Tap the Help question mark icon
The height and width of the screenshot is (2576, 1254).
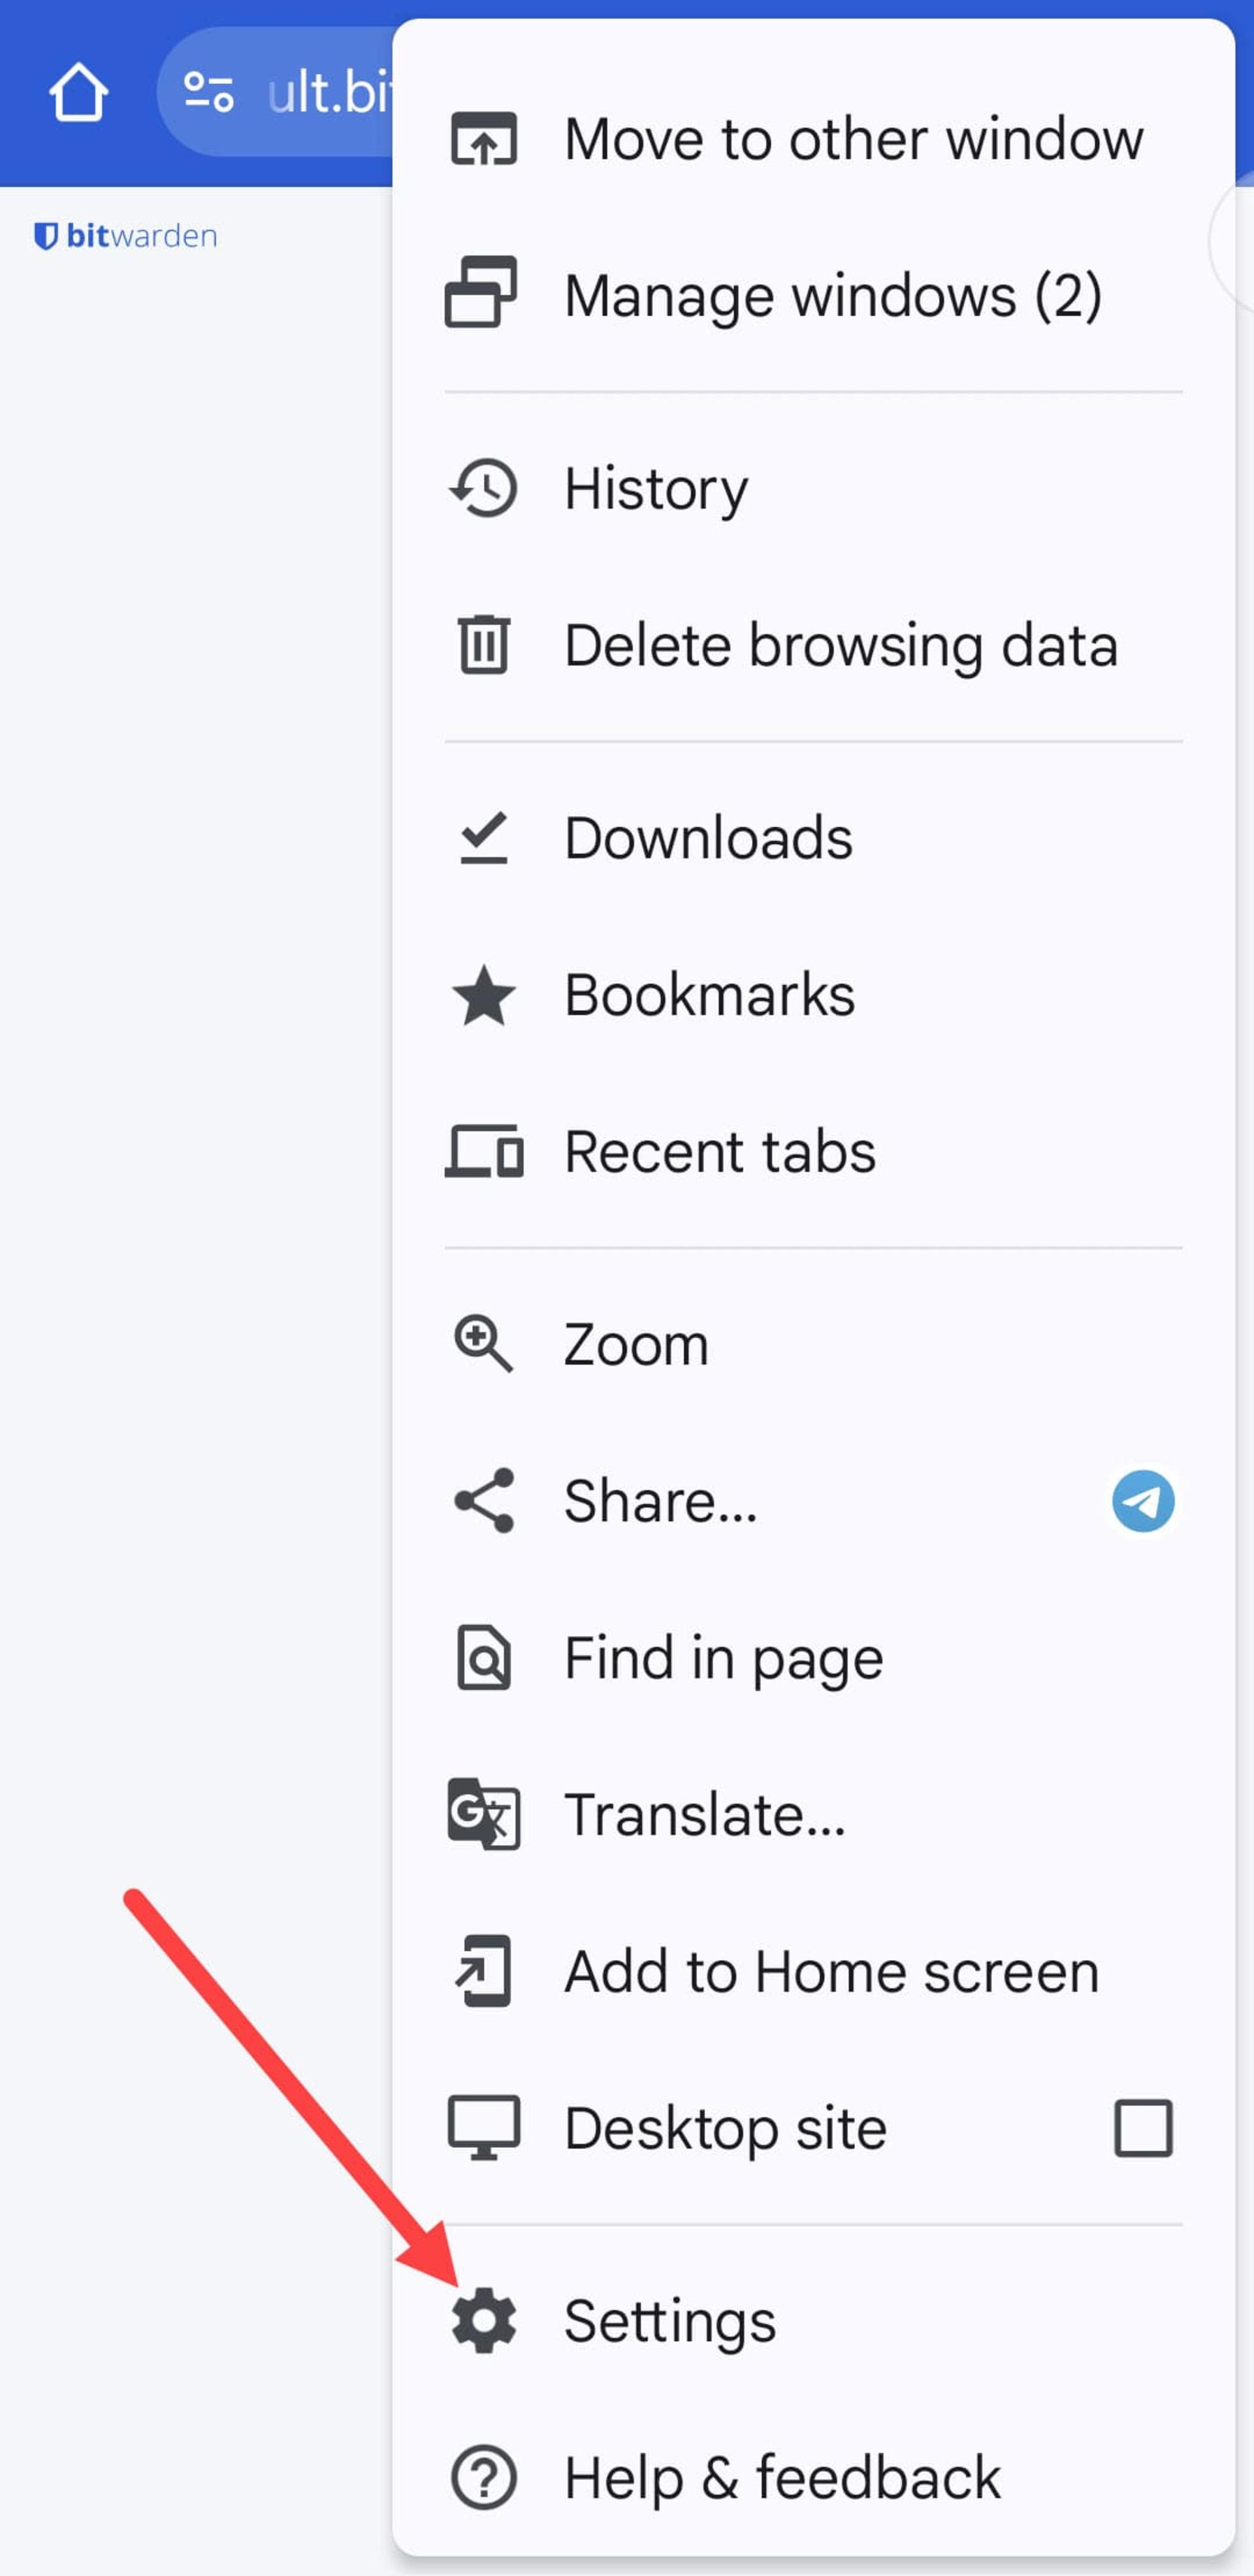click(483, 2477)
